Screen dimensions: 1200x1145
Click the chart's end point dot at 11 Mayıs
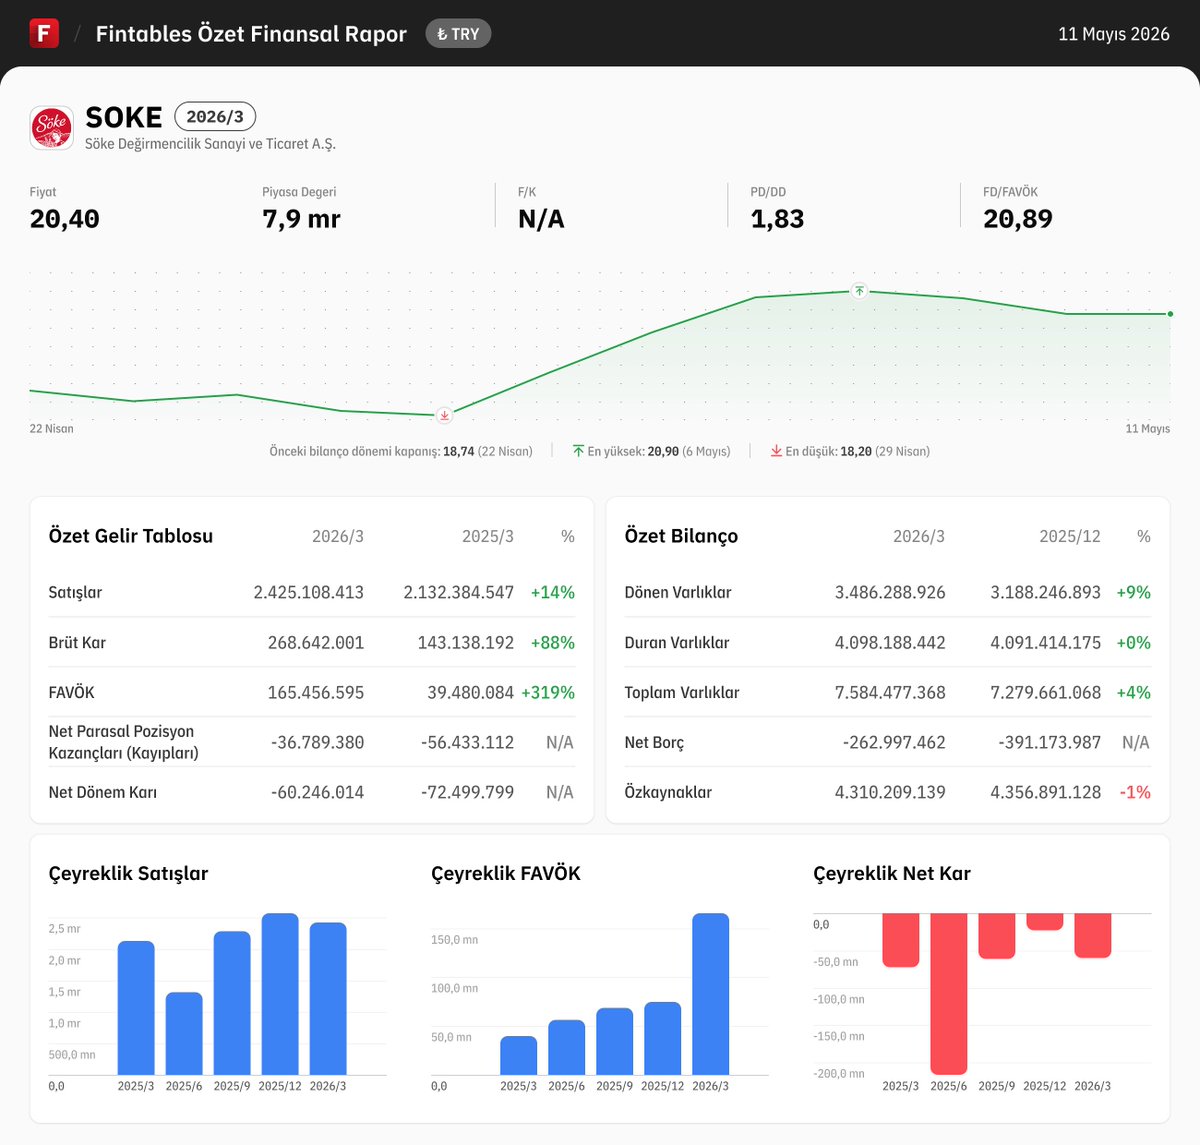tap(1170, 314)
